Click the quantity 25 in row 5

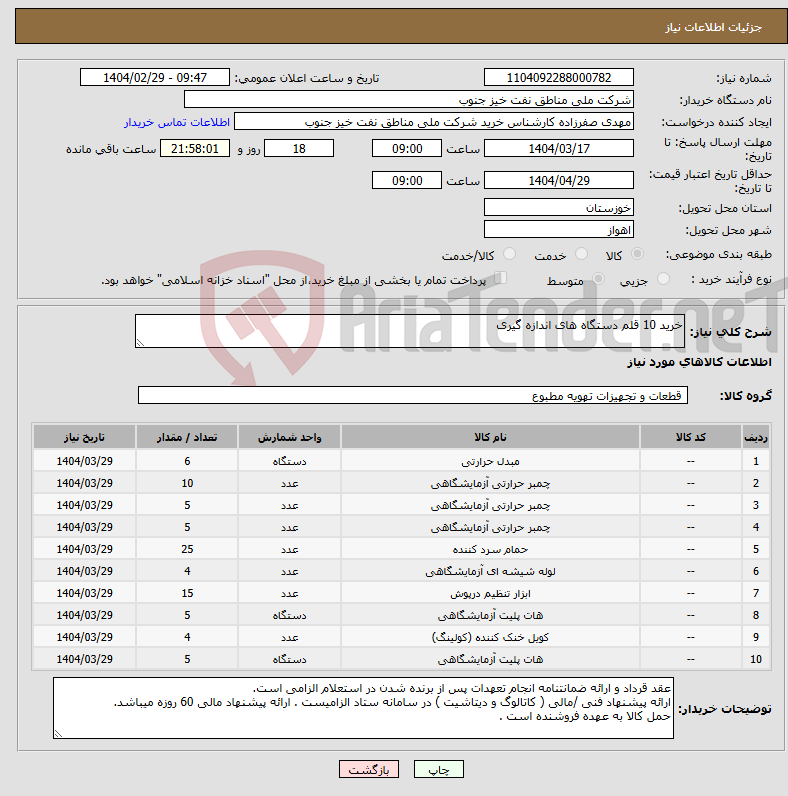tap(187, 549)
